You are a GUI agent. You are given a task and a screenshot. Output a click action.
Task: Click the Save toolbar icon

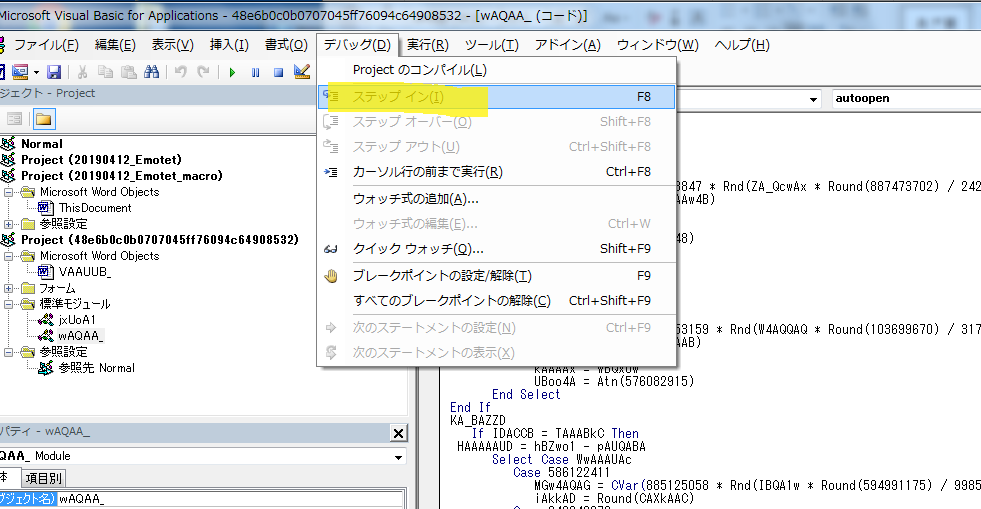click(54, 72)
